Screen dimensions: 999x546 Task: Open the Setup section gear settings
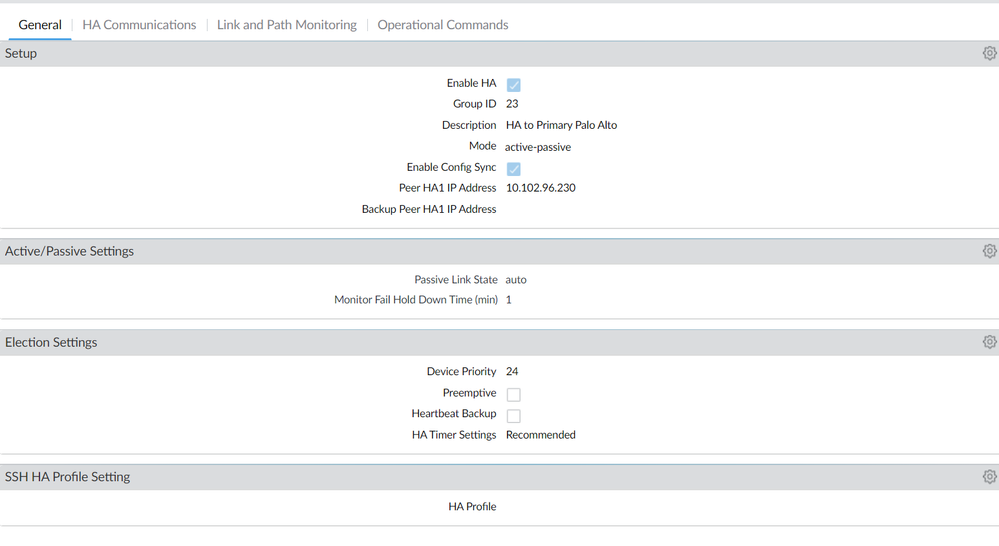(x=989, y=54)
